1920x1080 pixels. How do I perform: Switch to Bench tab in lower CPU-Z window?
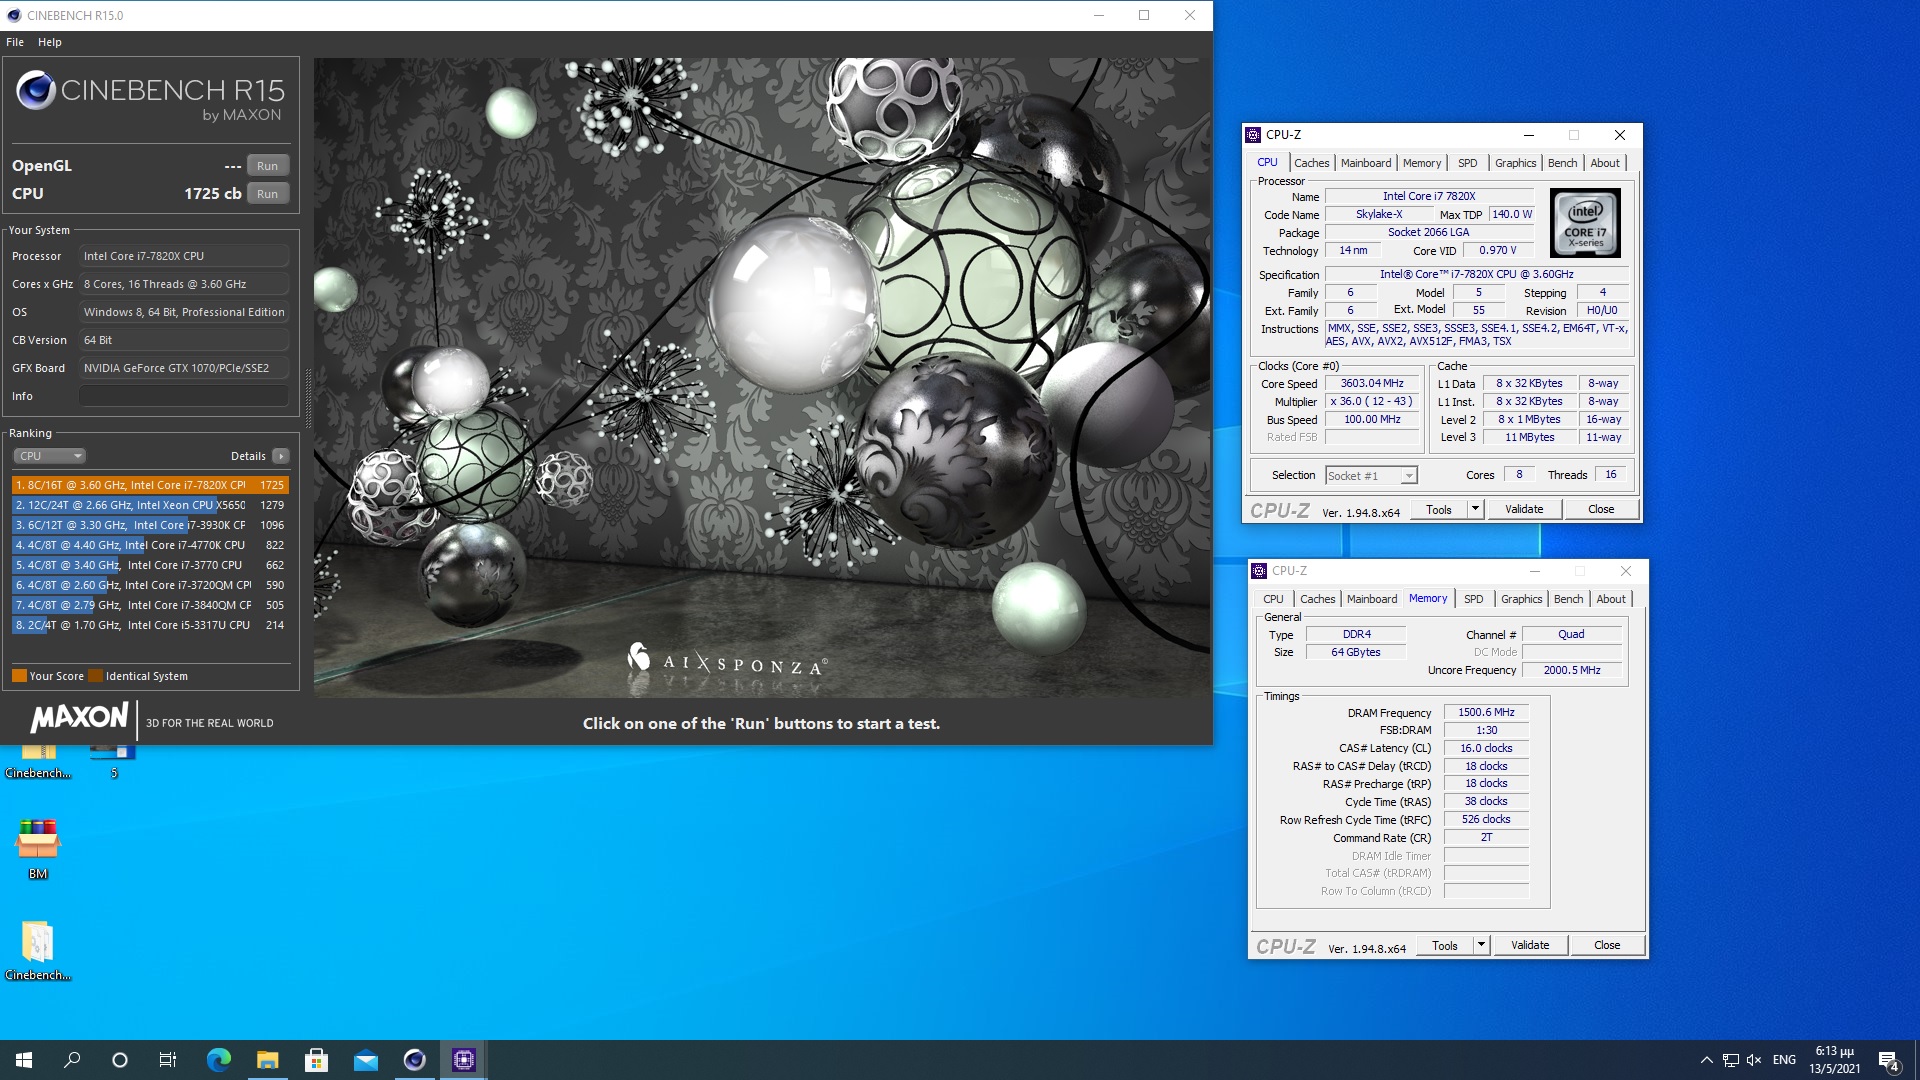1568,599
